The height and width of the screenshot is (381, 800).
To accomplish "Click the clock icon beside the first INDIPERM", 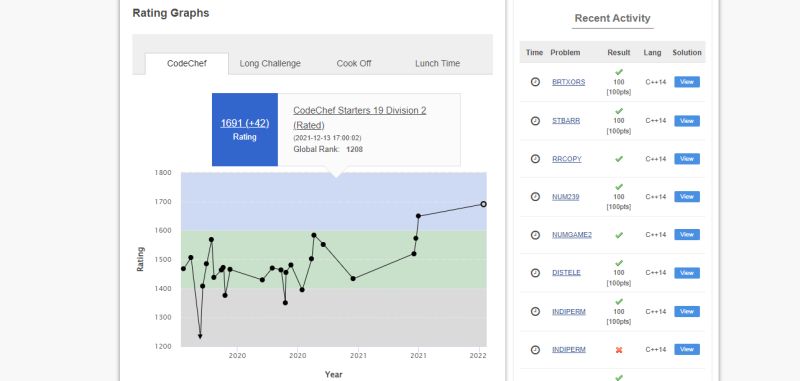I will [535, 311].
